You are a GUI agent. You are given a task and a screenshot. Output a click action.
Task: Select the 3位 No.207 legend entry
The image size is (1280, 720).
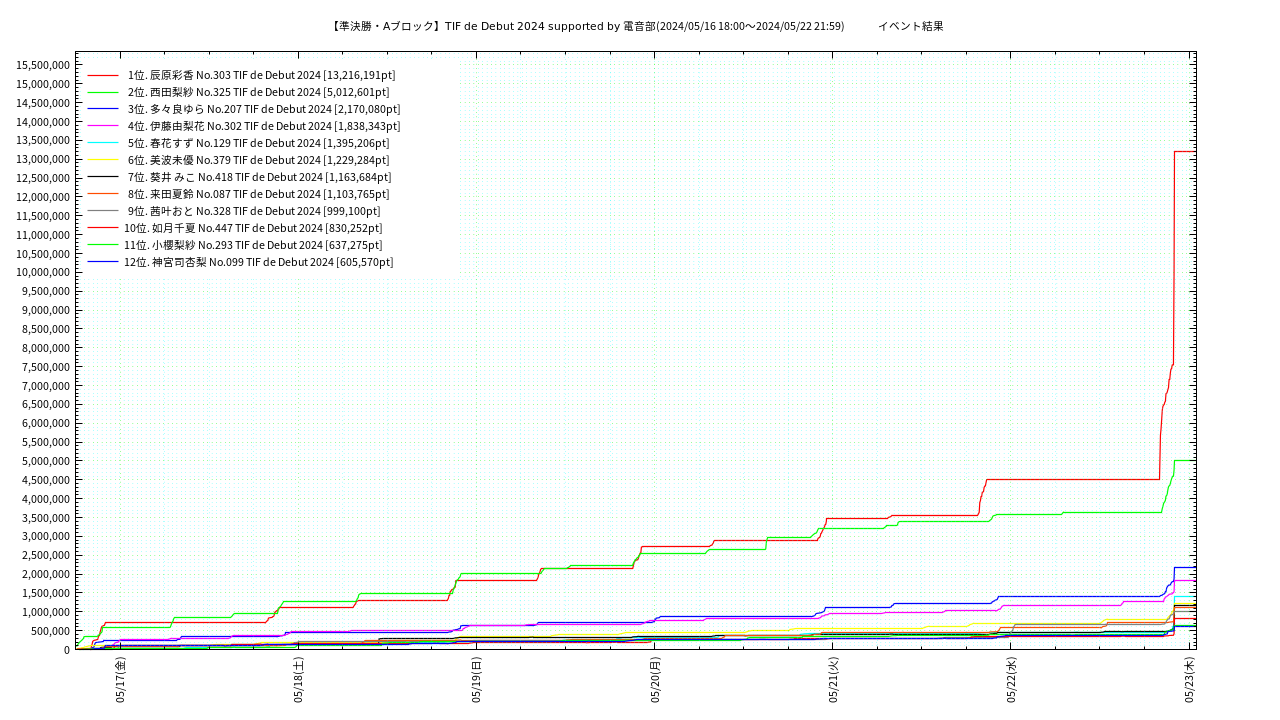[x=264, y=109]
